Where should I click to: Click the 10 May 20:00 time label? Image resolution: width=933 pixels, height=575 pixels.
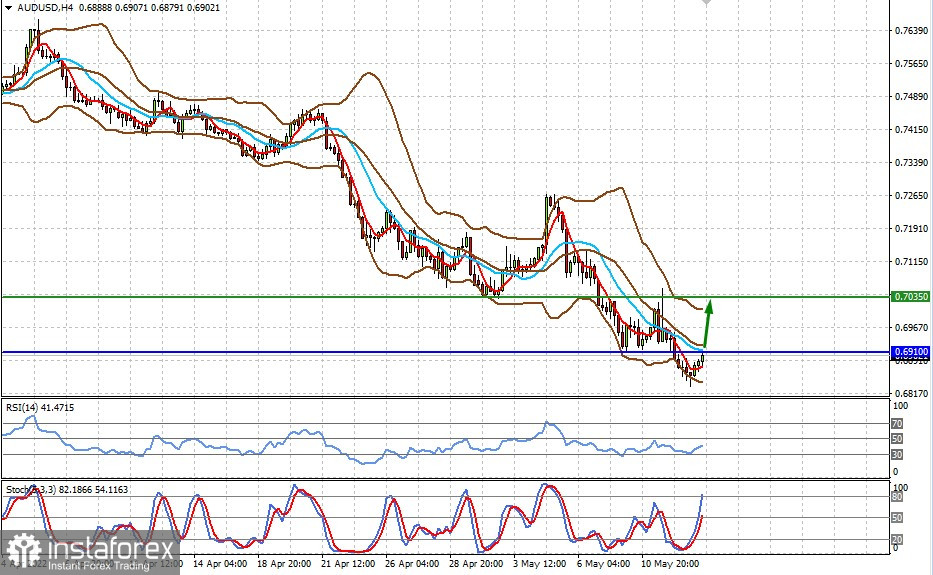click(x=669, y=563)
